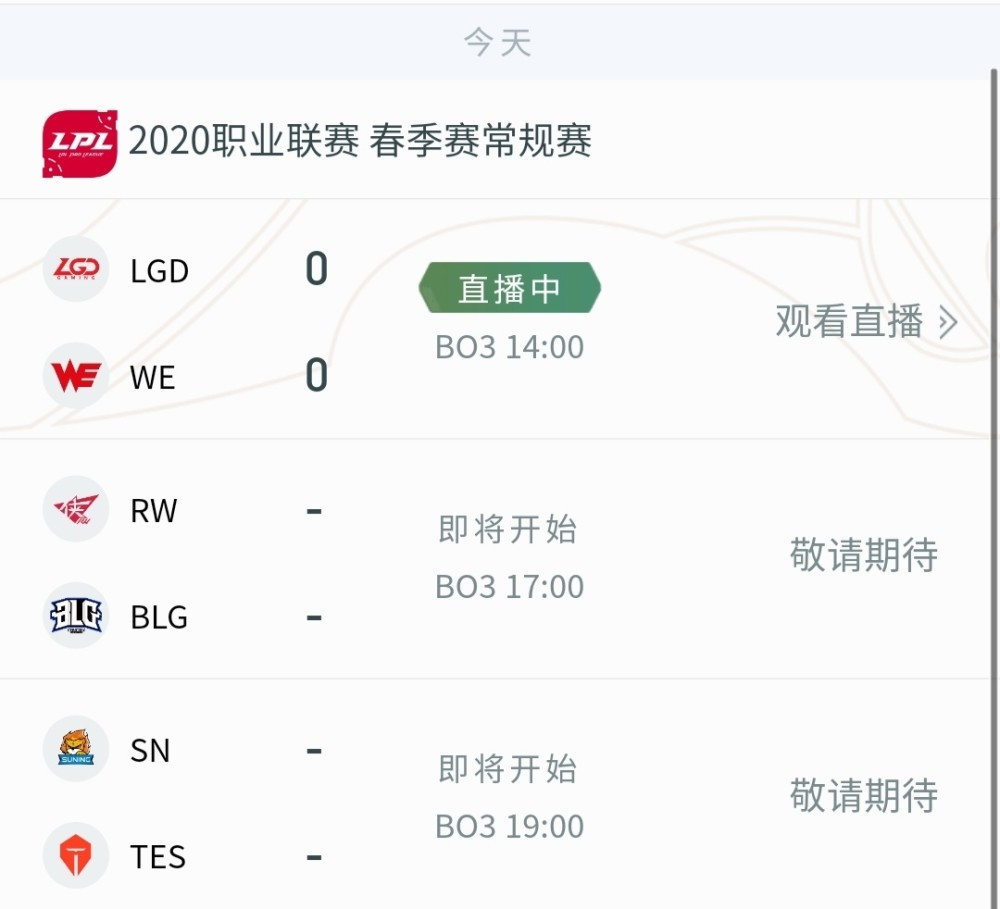Viewport: 1000px width, 909px height.
Task: Click the green 直播中 live badge
Action: (x=510, y=288)
